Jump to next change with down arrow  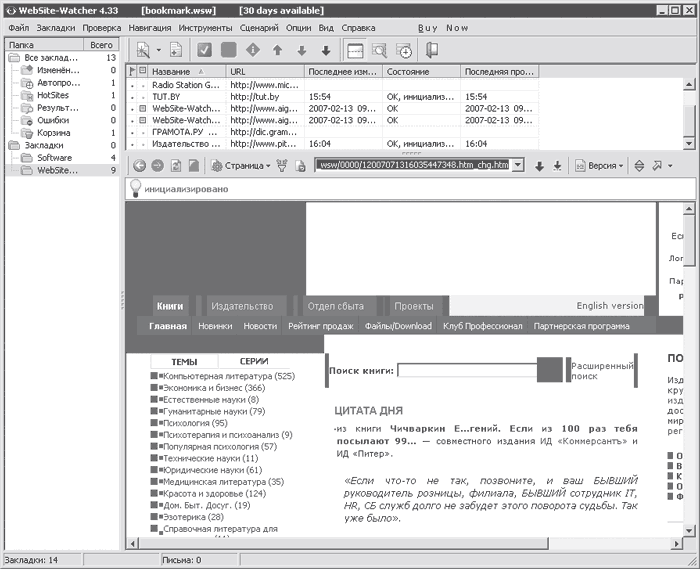click(539, 166)
